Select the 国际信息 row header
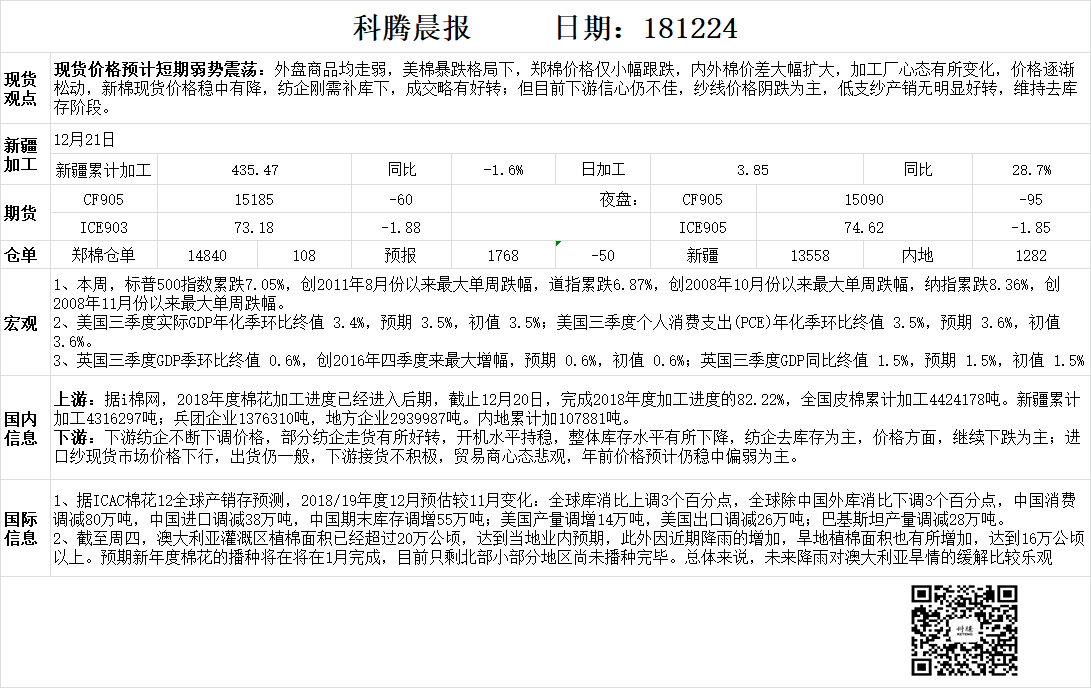 pos(21,527)
